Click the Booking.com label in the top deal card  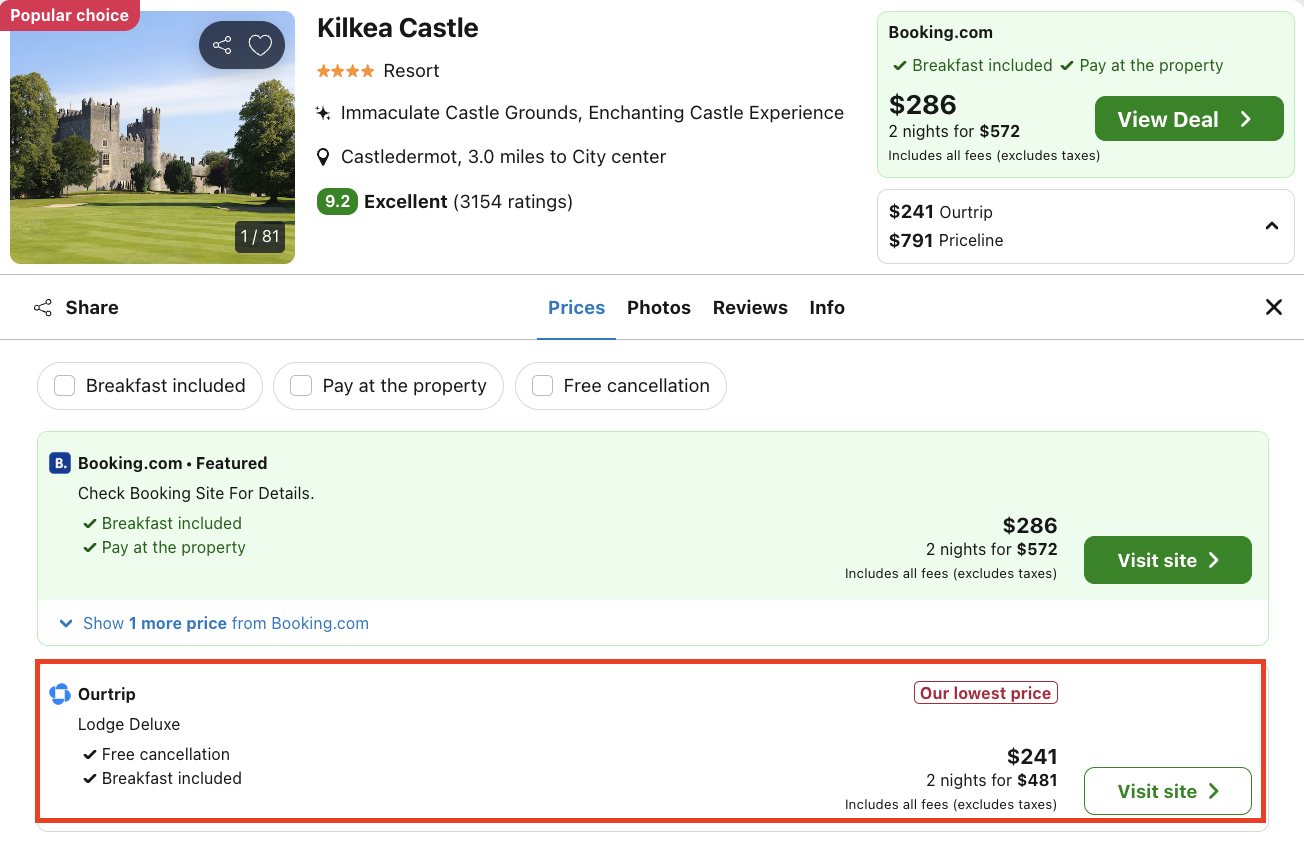coord(940,32)
